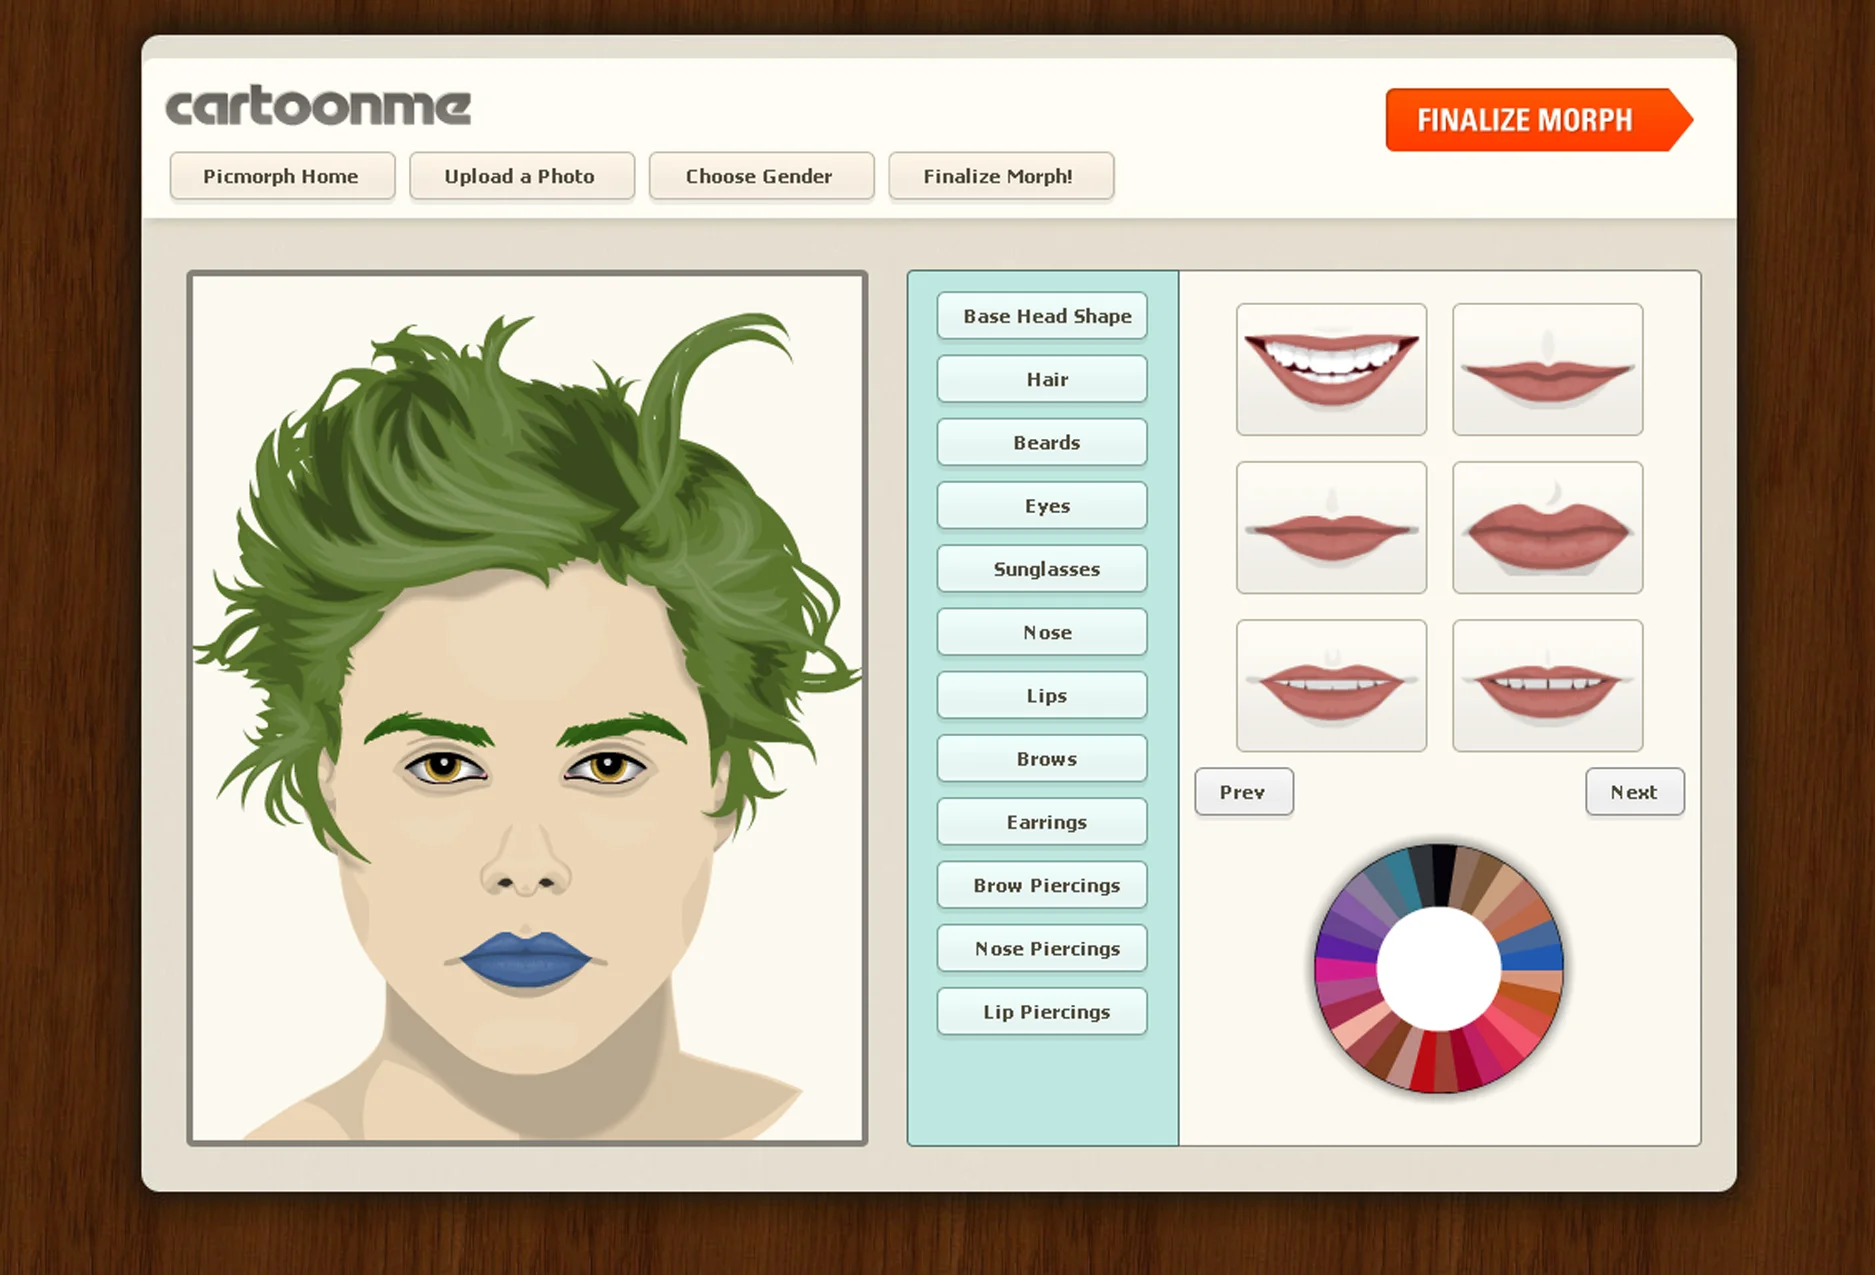The width and height of the screenshot is (1875, 1275).
Task: Select the wide grinning teeth mouth style
Action: (1331, 369)
